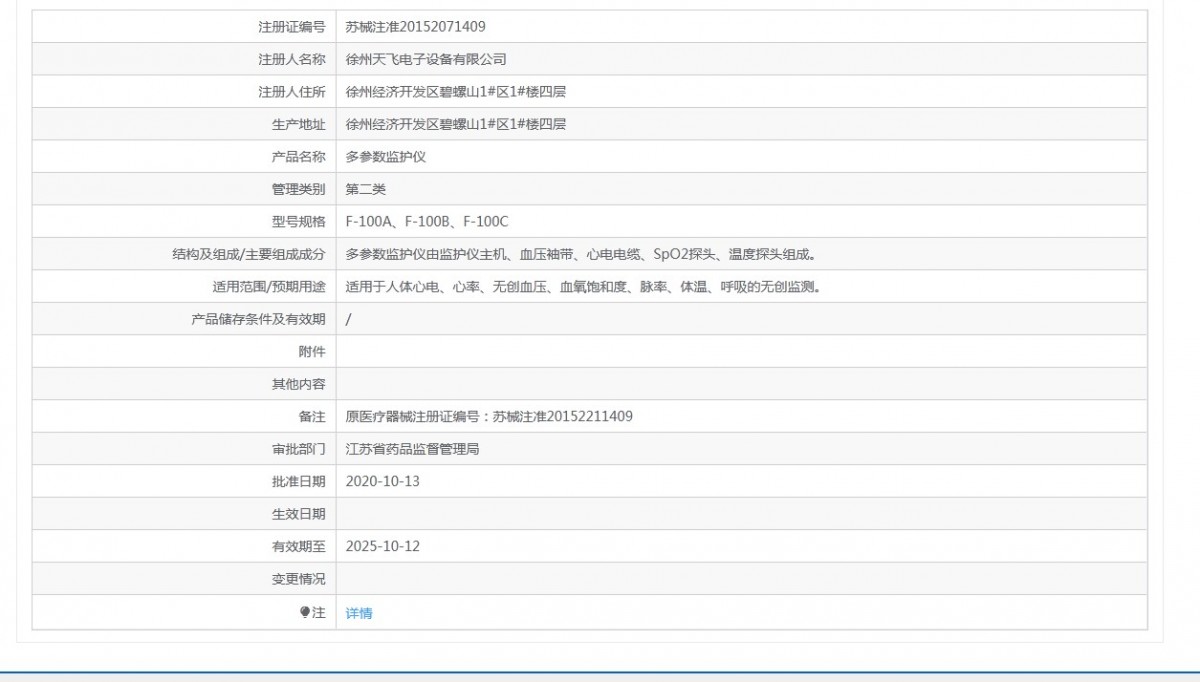Click the 产品名称 label cell

184,157
